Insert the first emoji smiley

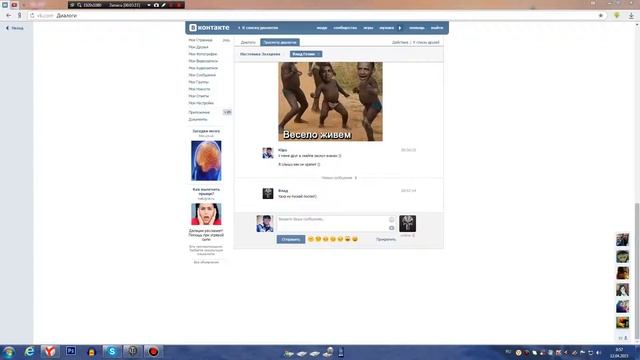click(x=311, y=239)
